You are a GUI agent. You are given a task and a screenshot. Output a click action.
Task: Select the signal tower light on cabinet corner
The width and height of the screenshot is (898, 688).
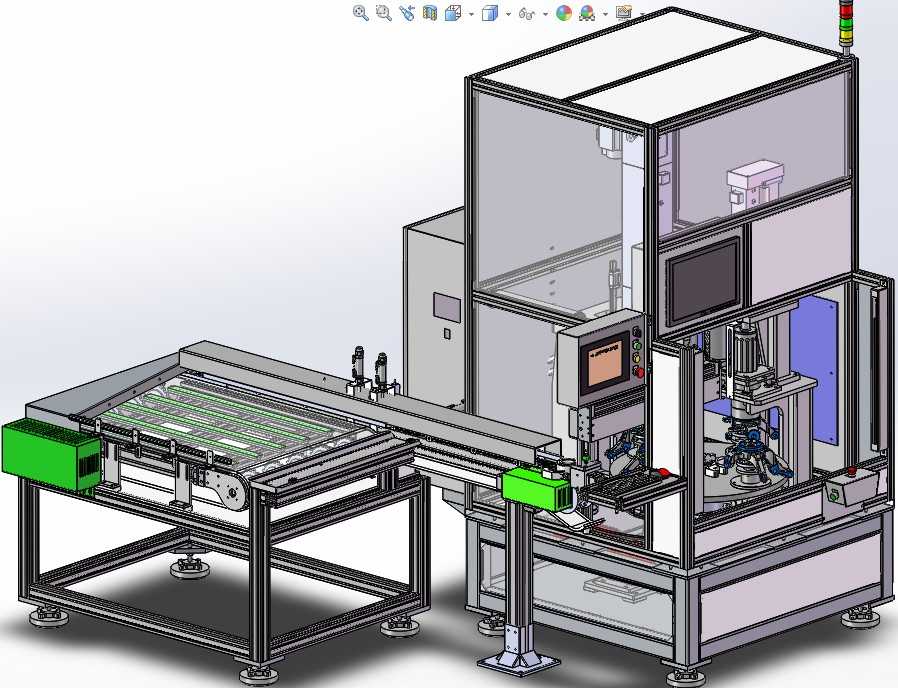click(846, 26)
